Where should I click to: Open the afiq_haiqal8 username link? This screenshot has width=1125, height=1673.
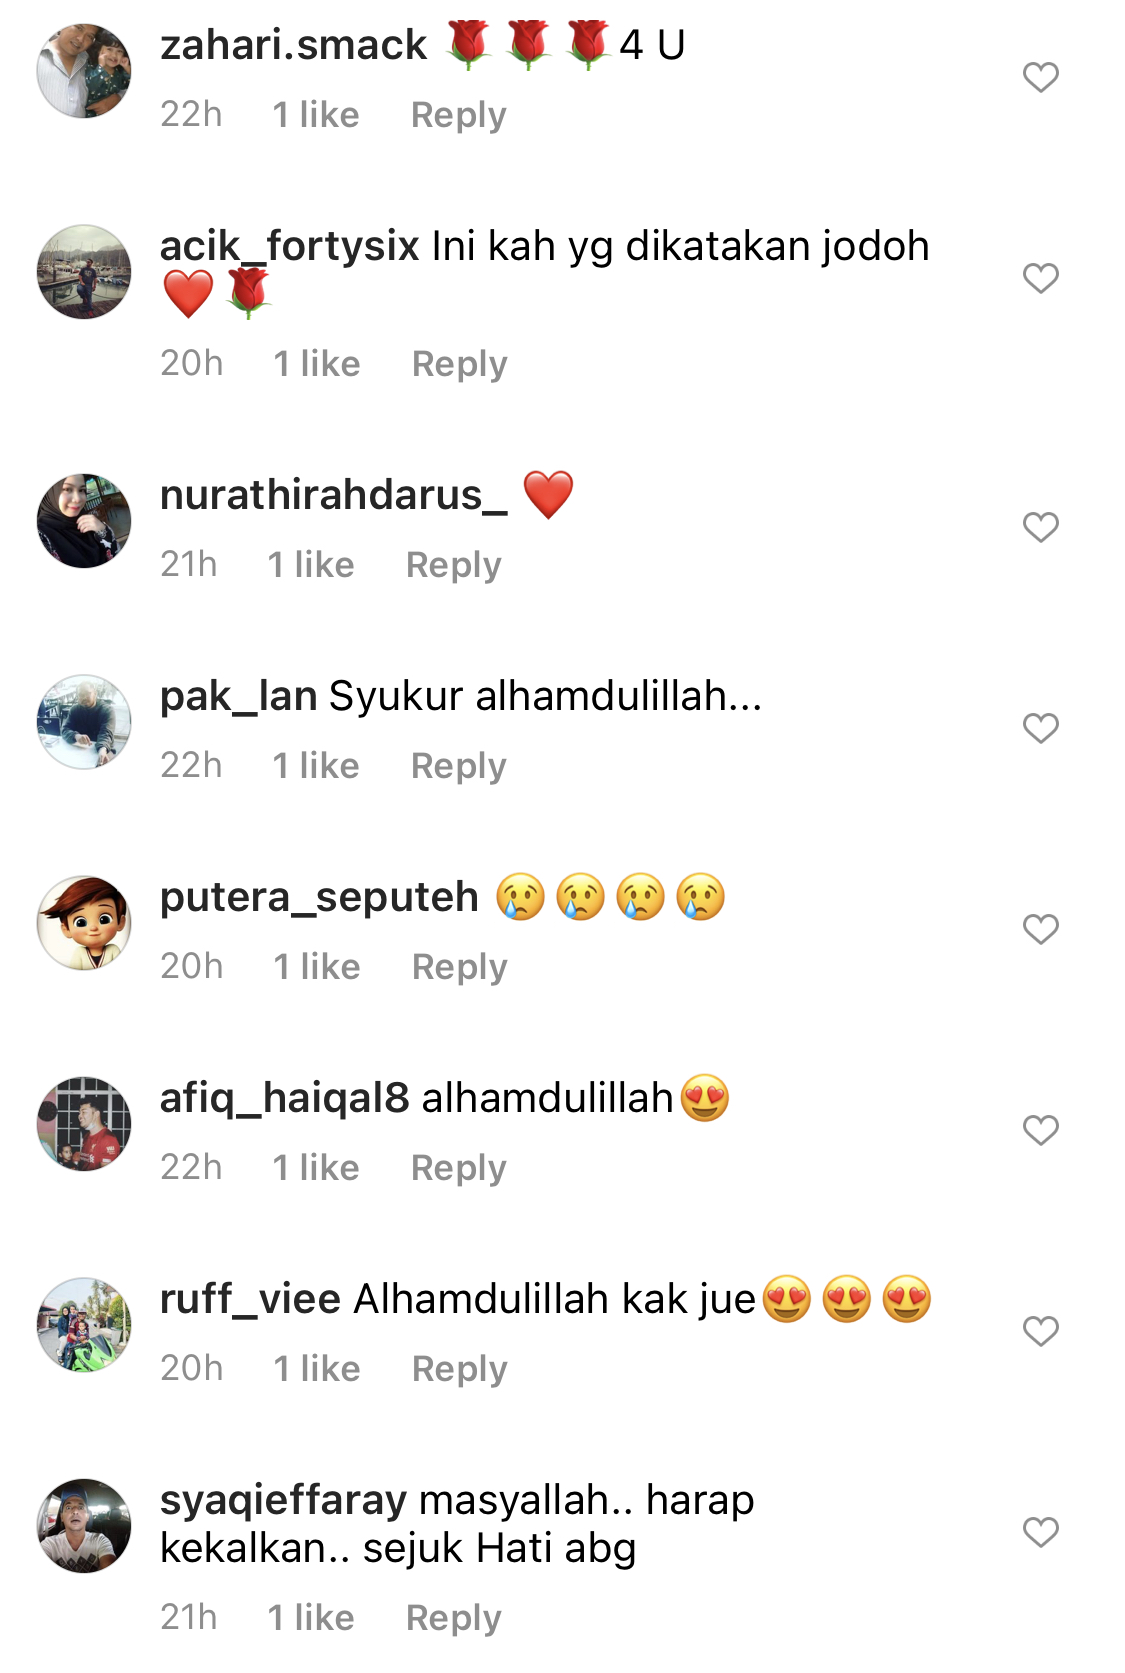pos(285,1098)
